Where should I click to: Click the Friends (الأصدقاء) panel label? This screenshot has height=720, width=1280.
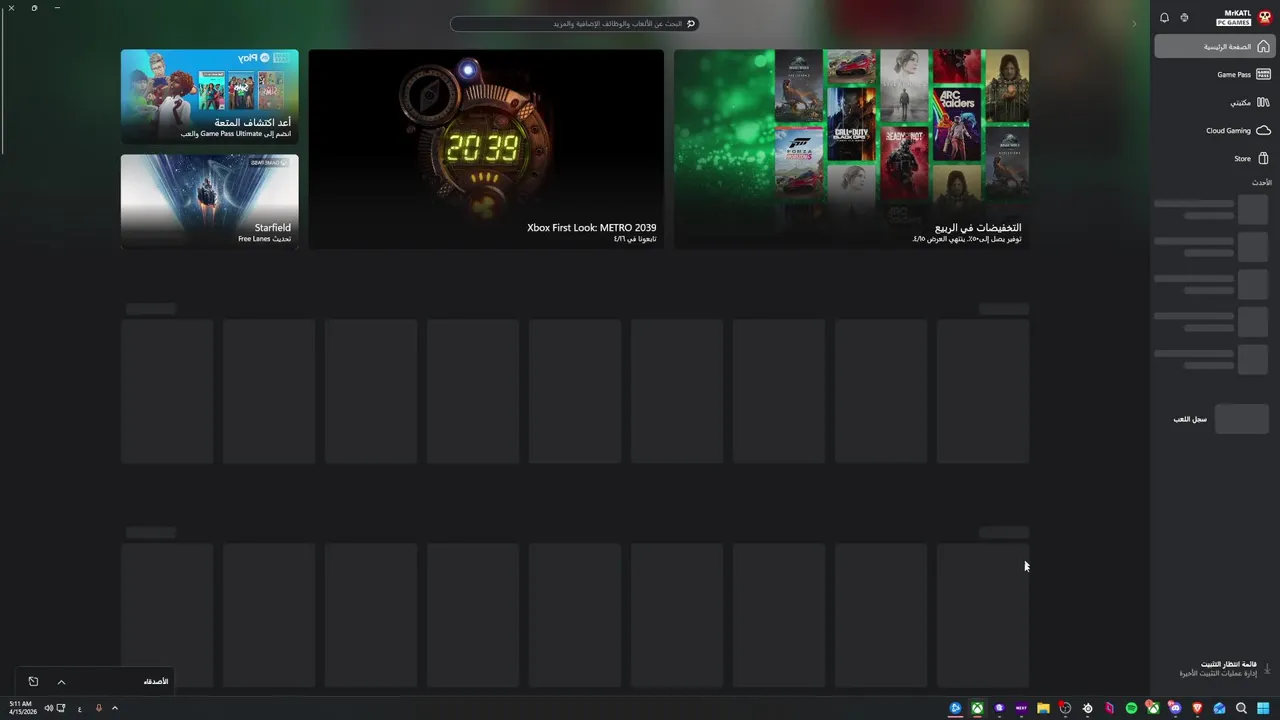[155, 681]
